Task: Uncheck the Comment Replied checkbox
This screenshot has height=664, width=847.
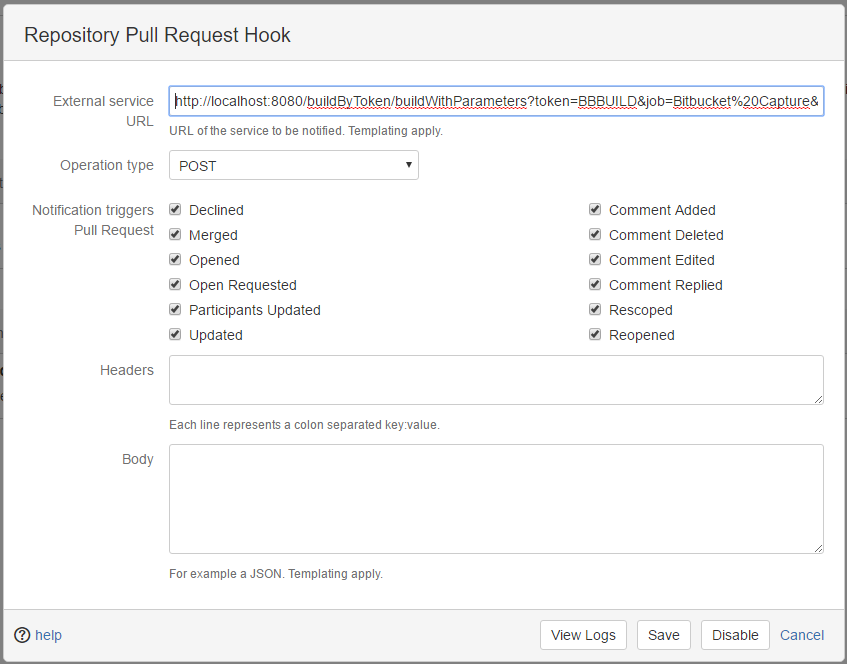Action: coord(595,285)
